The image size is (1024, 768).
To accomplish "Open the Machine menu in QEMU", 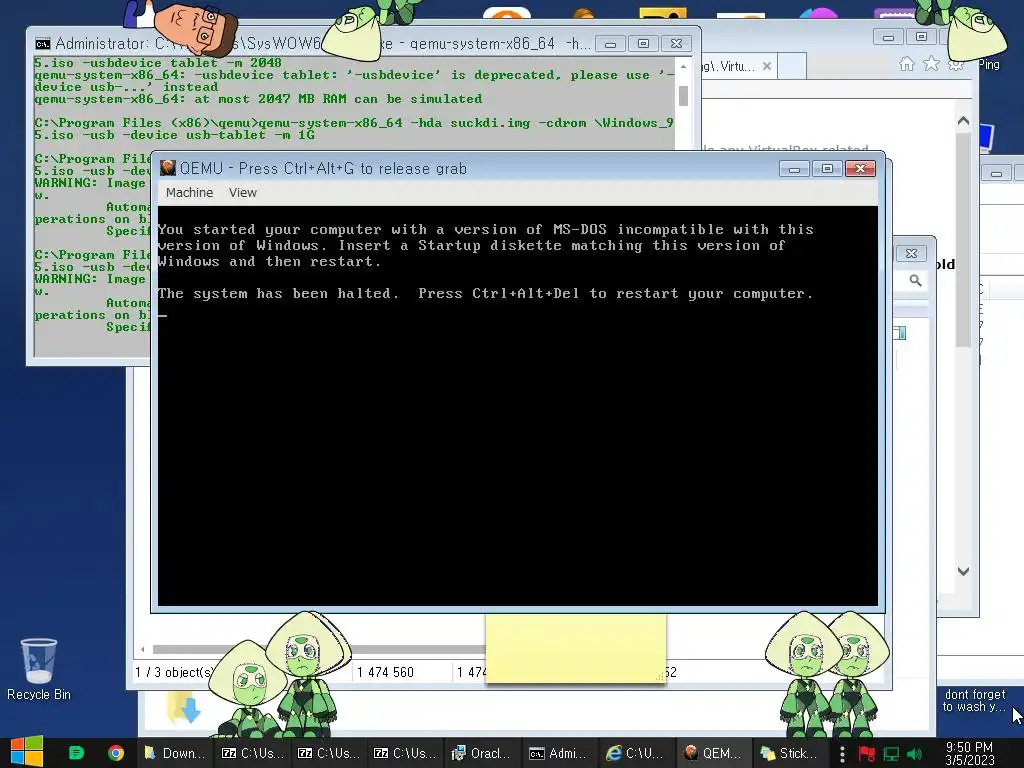I will pyautogui.click(x=189, y=193).
